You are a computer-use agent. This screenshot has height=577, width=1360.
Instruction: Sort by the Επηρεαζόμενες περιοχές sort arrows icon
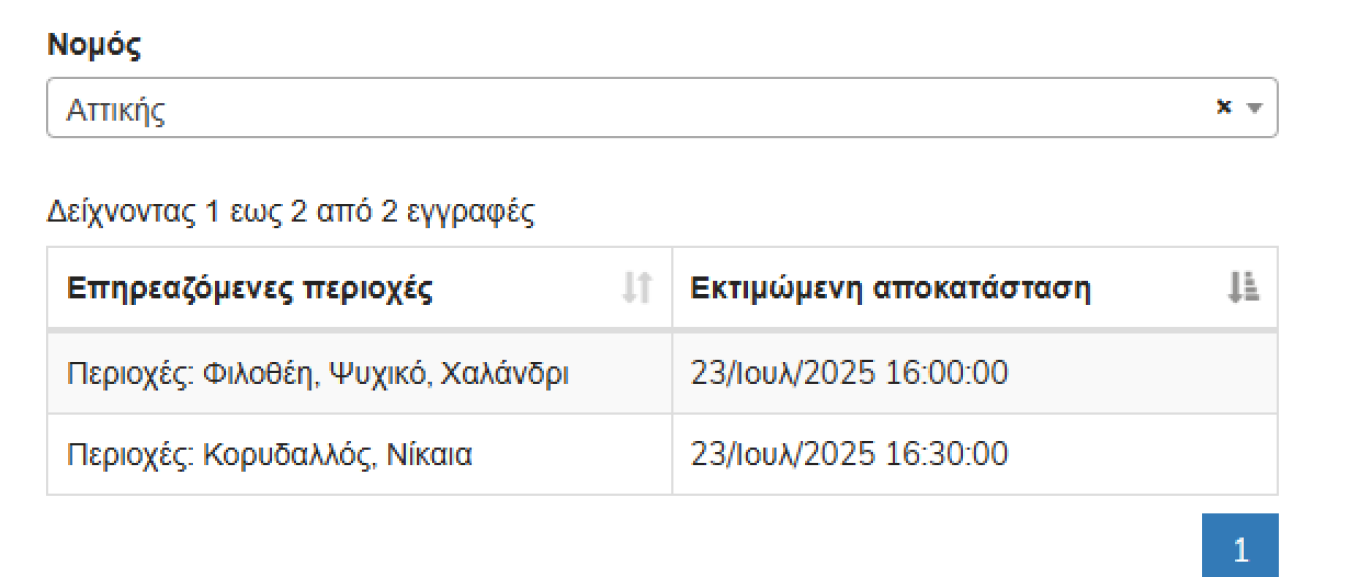[x=637, y=288]
